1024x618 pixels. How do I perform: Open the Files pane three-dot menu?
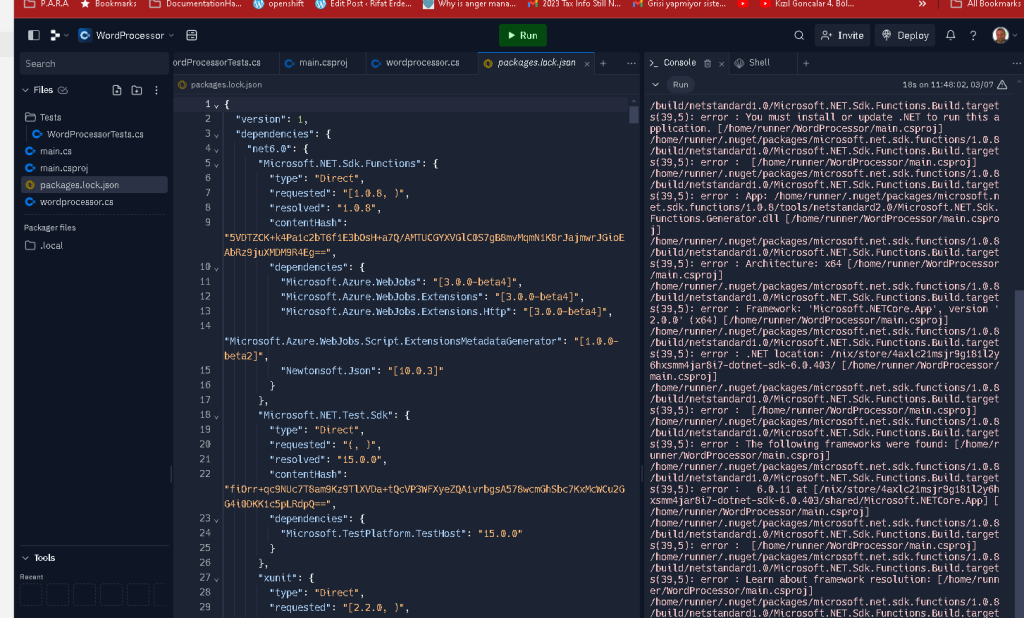coord(156,90)
